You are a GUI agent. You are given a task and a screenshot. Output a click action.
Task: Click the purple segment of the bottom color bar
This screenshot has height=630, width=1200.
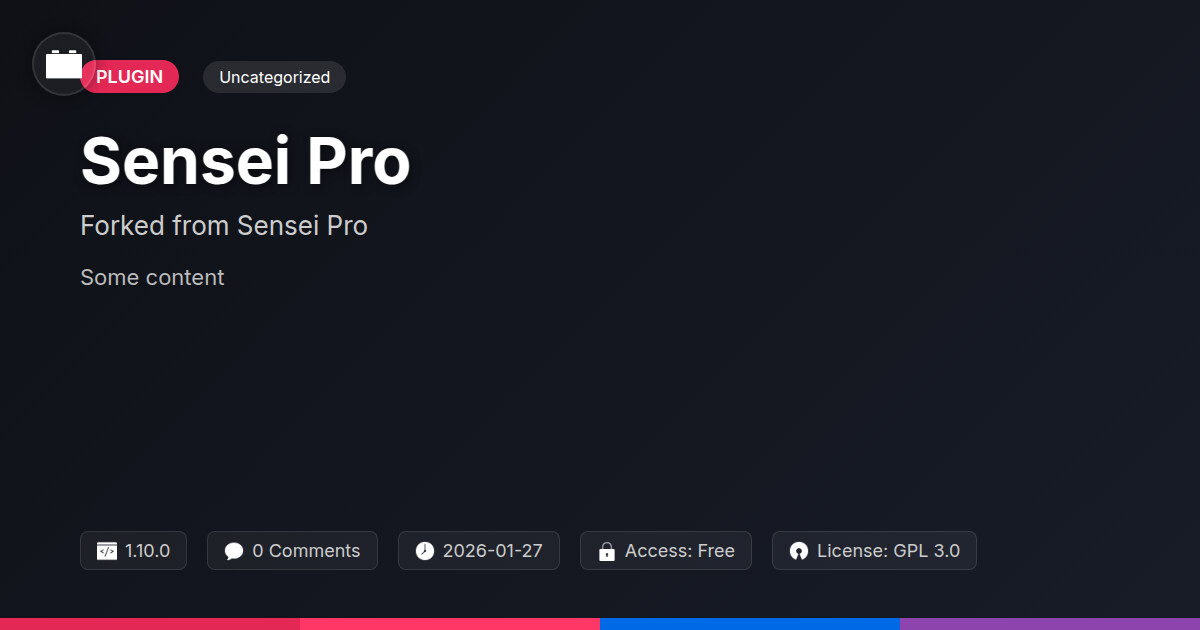tap(1050, 624)
